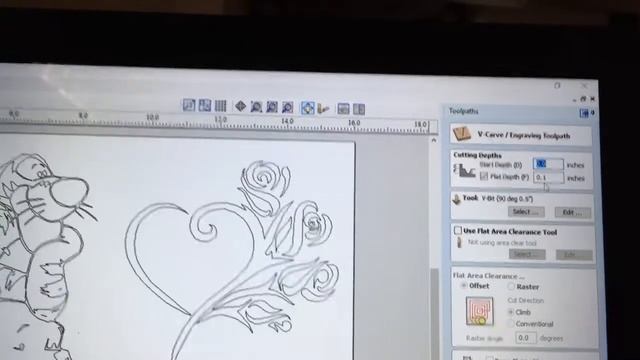Screen dimensions: 640x360
Task: Click the Not using area clear tool text
Action: click(502, 242)
